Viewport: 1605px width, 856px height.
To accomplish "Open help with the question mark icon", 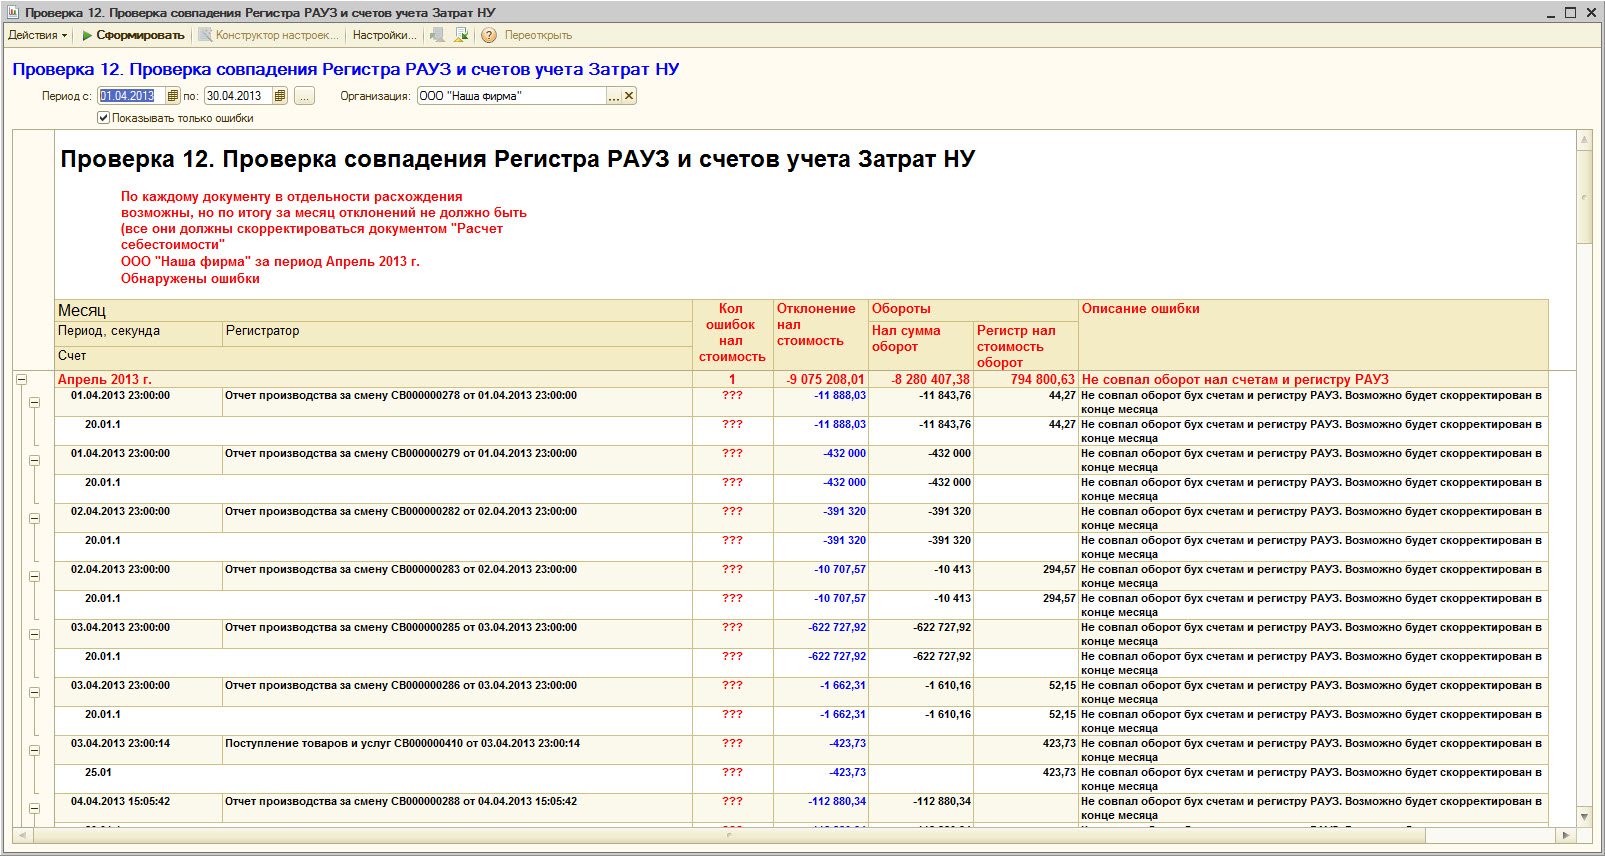I will click(x=489, y=35).
